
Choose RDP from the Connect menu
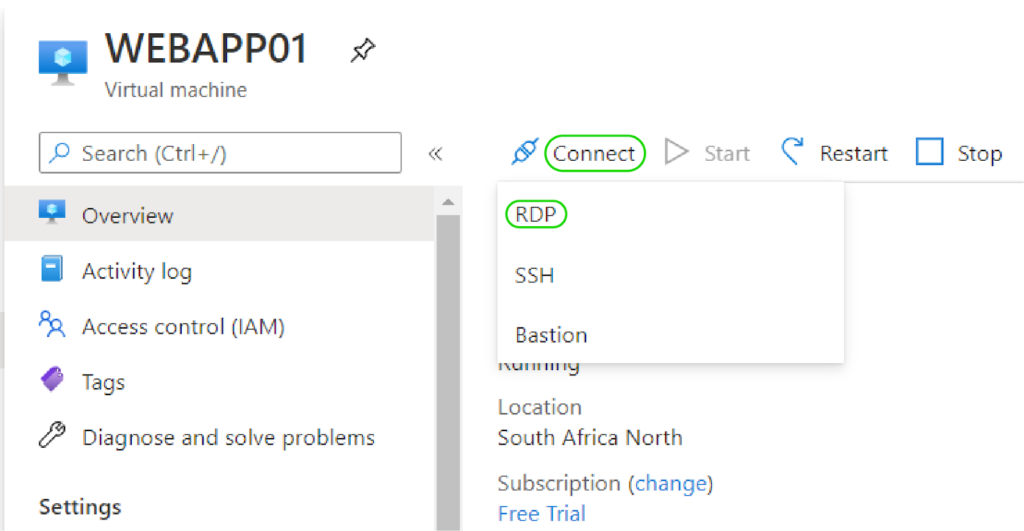[536, 214]
